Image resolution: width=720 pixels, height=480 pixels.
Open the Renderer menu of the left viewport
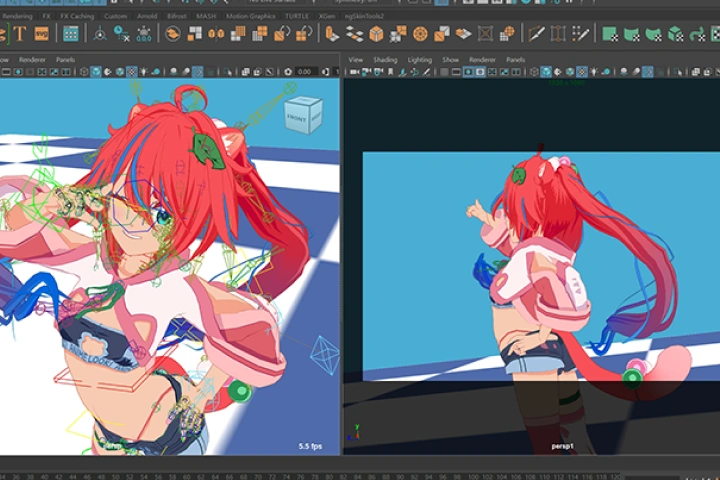[x=32, y=60]
